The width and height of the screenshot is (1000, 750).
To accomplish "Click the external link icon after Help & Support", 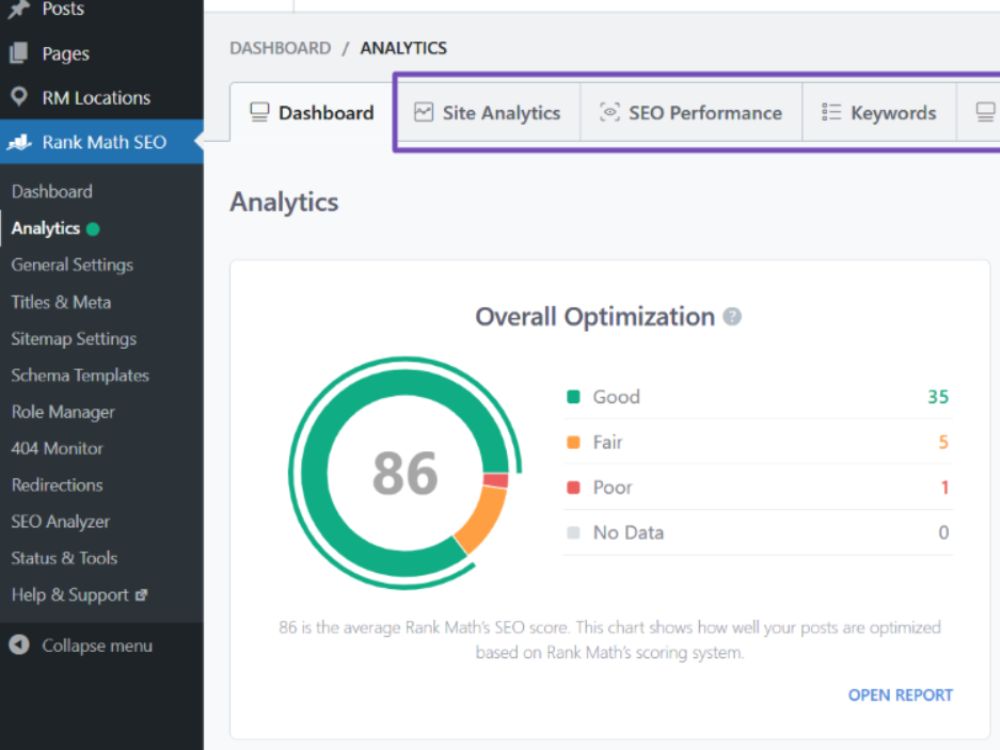I will point(142,594).
